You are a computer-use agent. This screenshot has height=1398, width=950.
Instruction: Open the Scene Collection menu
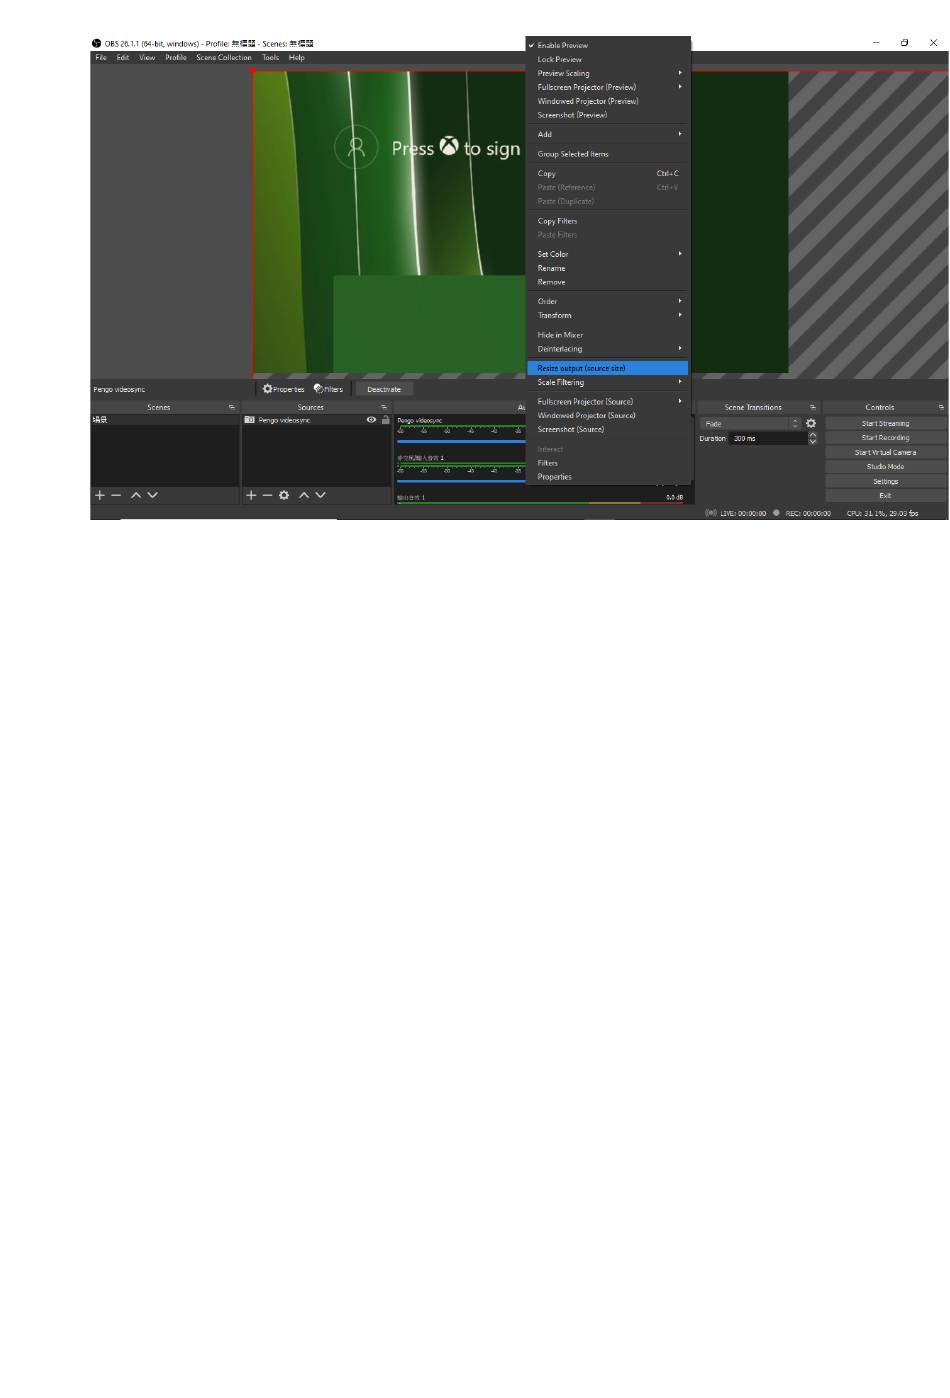(224, 57)
